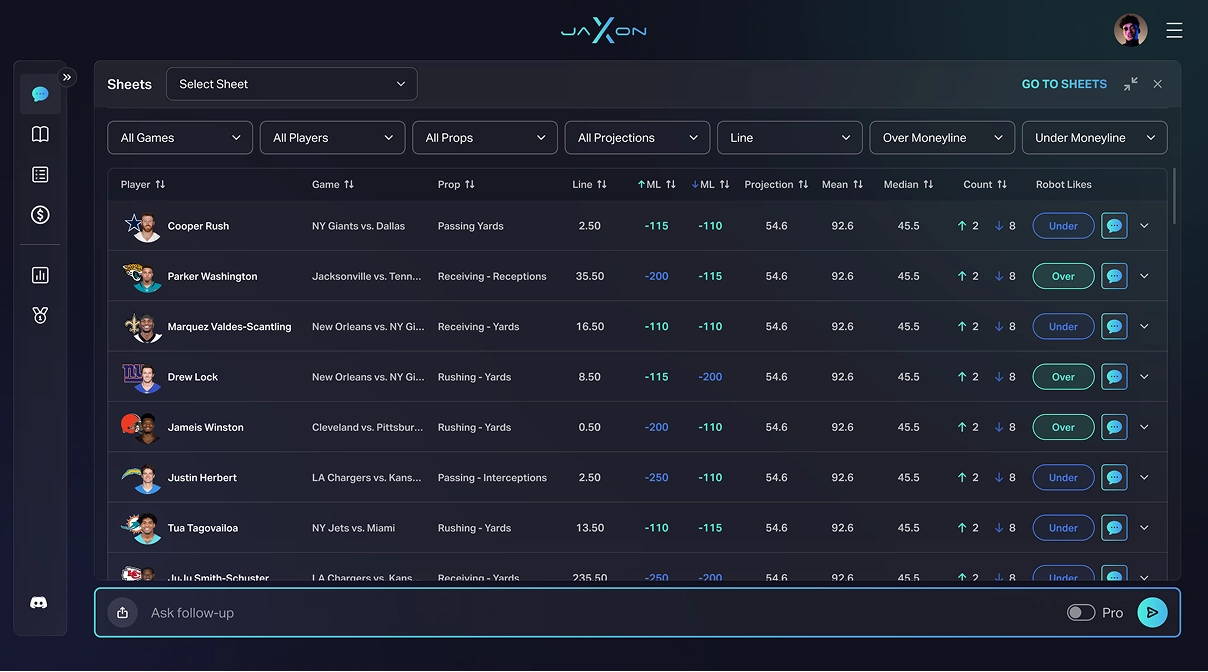Click the open book icon in sidebar
This screenshot has height=672, width=1208.
40,134
